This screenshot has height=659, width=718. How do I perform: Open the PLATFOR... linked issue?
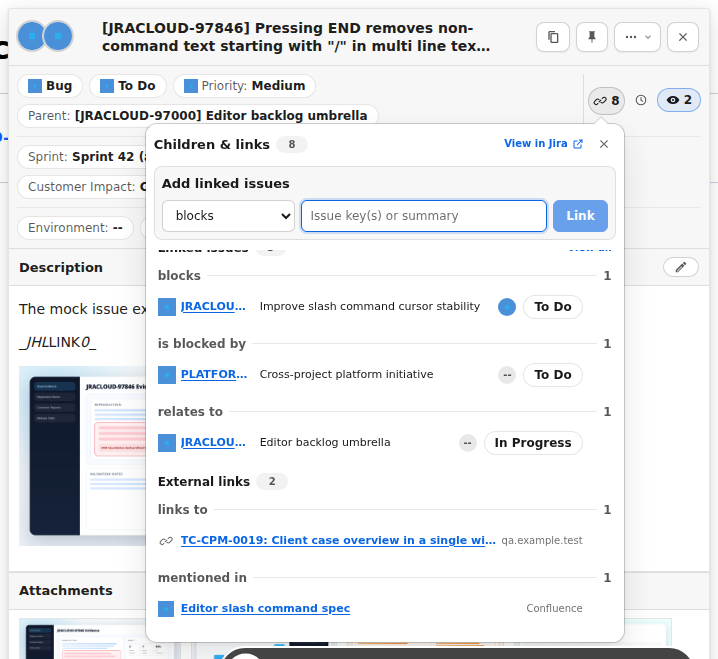[x=214, y=374]
